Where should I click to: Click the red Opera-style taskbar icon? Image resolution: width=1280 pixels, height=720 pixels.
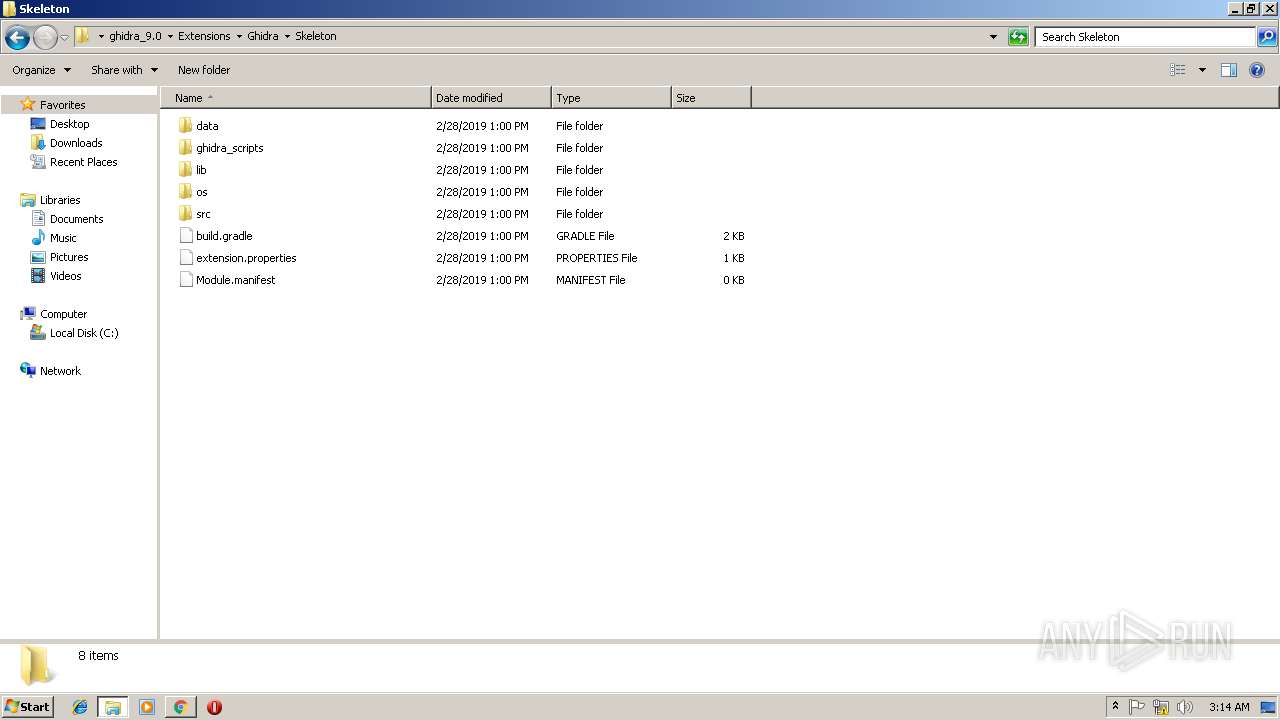[214, 707]
